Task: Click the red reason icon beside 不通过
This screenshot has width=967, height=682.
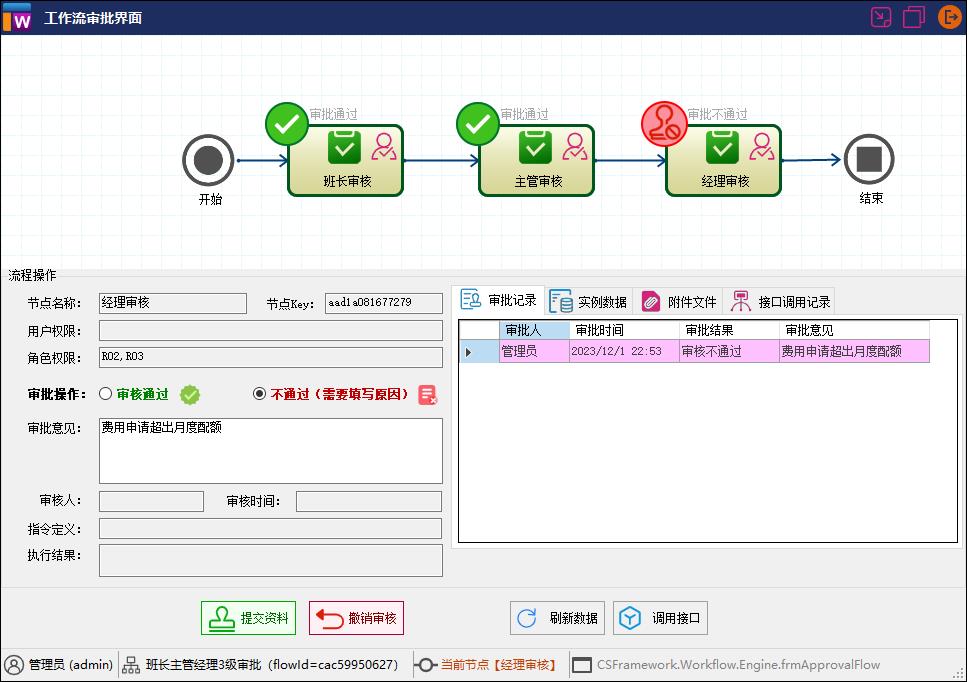Action: 428,395
